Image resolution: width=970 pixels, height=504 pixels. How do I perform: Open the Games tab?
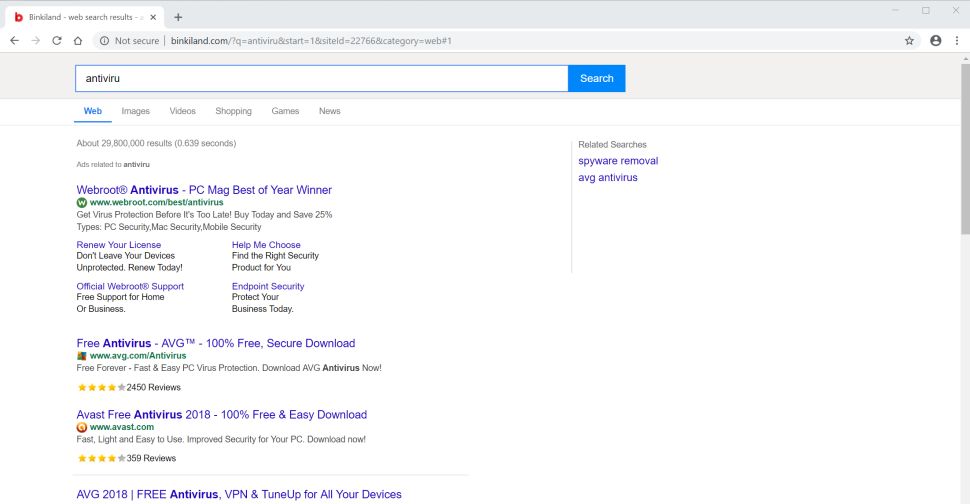(285, 111)
